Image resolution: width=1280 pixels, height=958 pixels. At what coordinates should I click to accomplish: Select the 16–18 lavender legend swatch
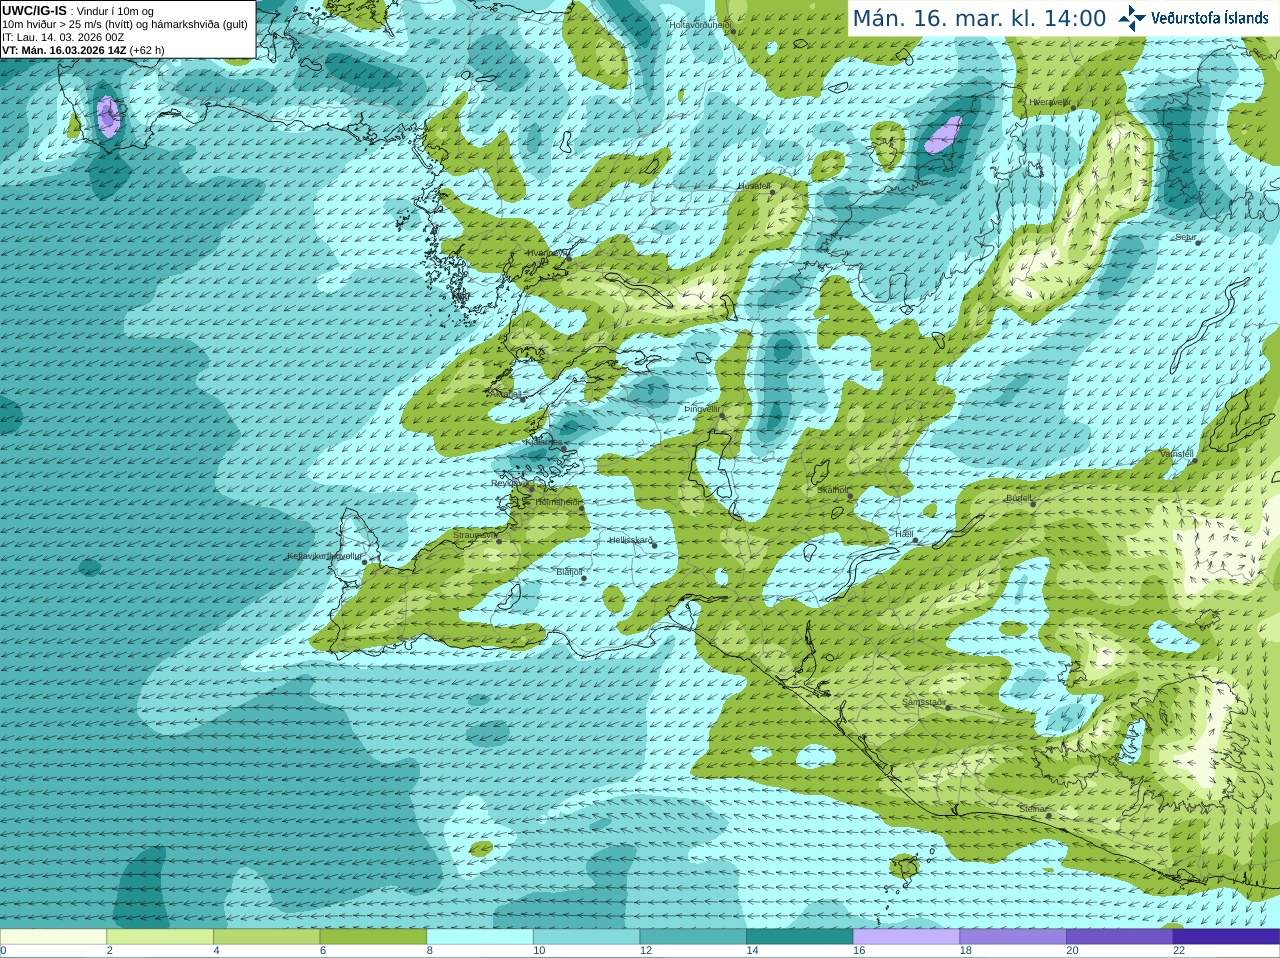click(x=906, y=937)
